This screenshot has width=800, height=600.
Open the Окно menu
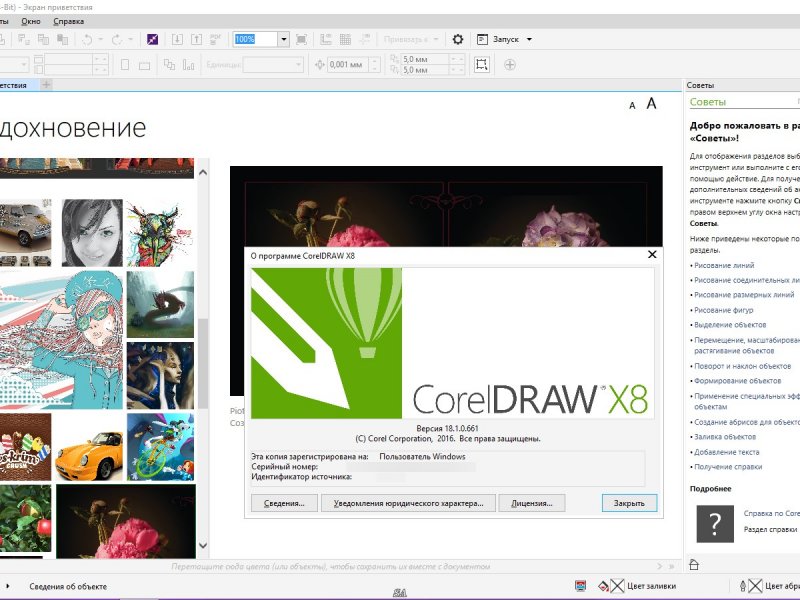coord(31,21)
